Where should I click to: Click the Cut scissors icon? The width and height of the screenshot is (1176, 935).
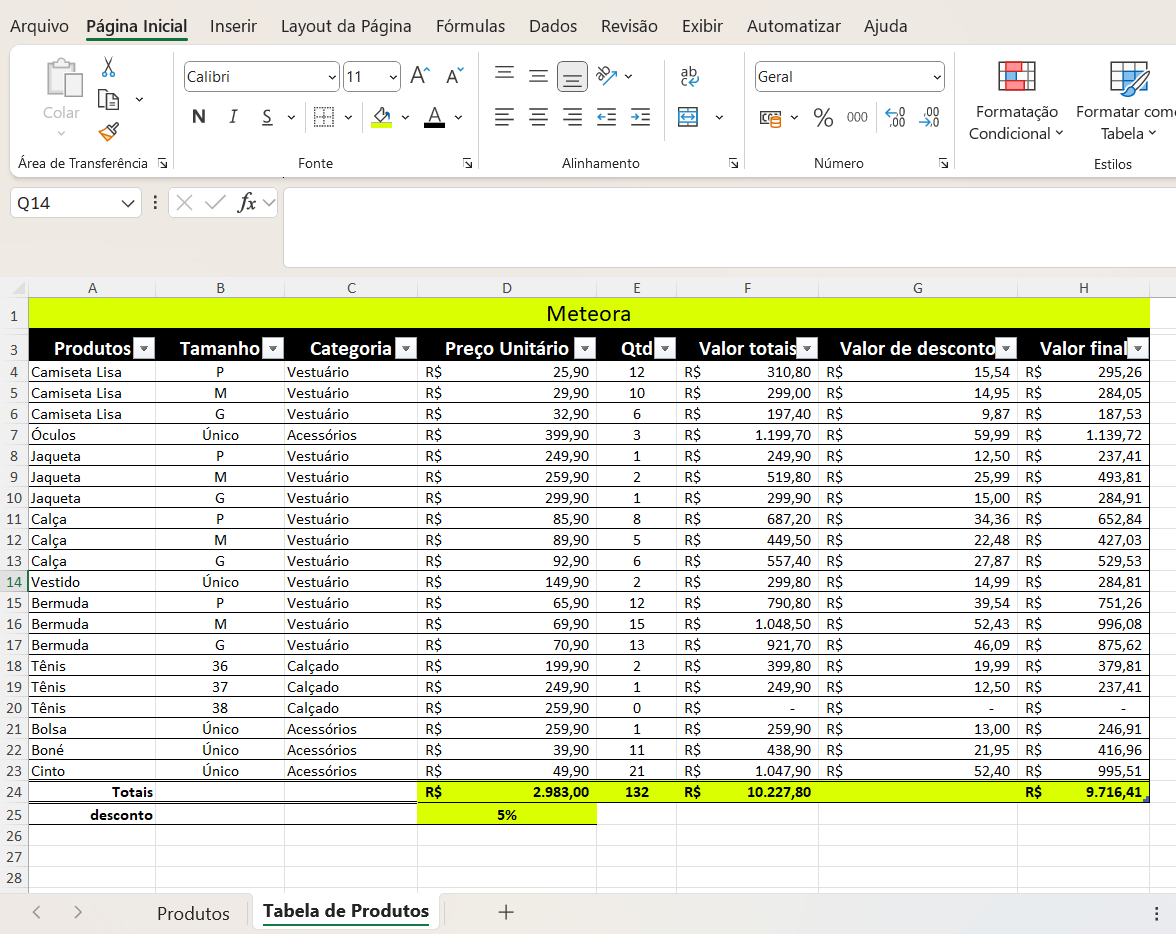click(109, 67)
